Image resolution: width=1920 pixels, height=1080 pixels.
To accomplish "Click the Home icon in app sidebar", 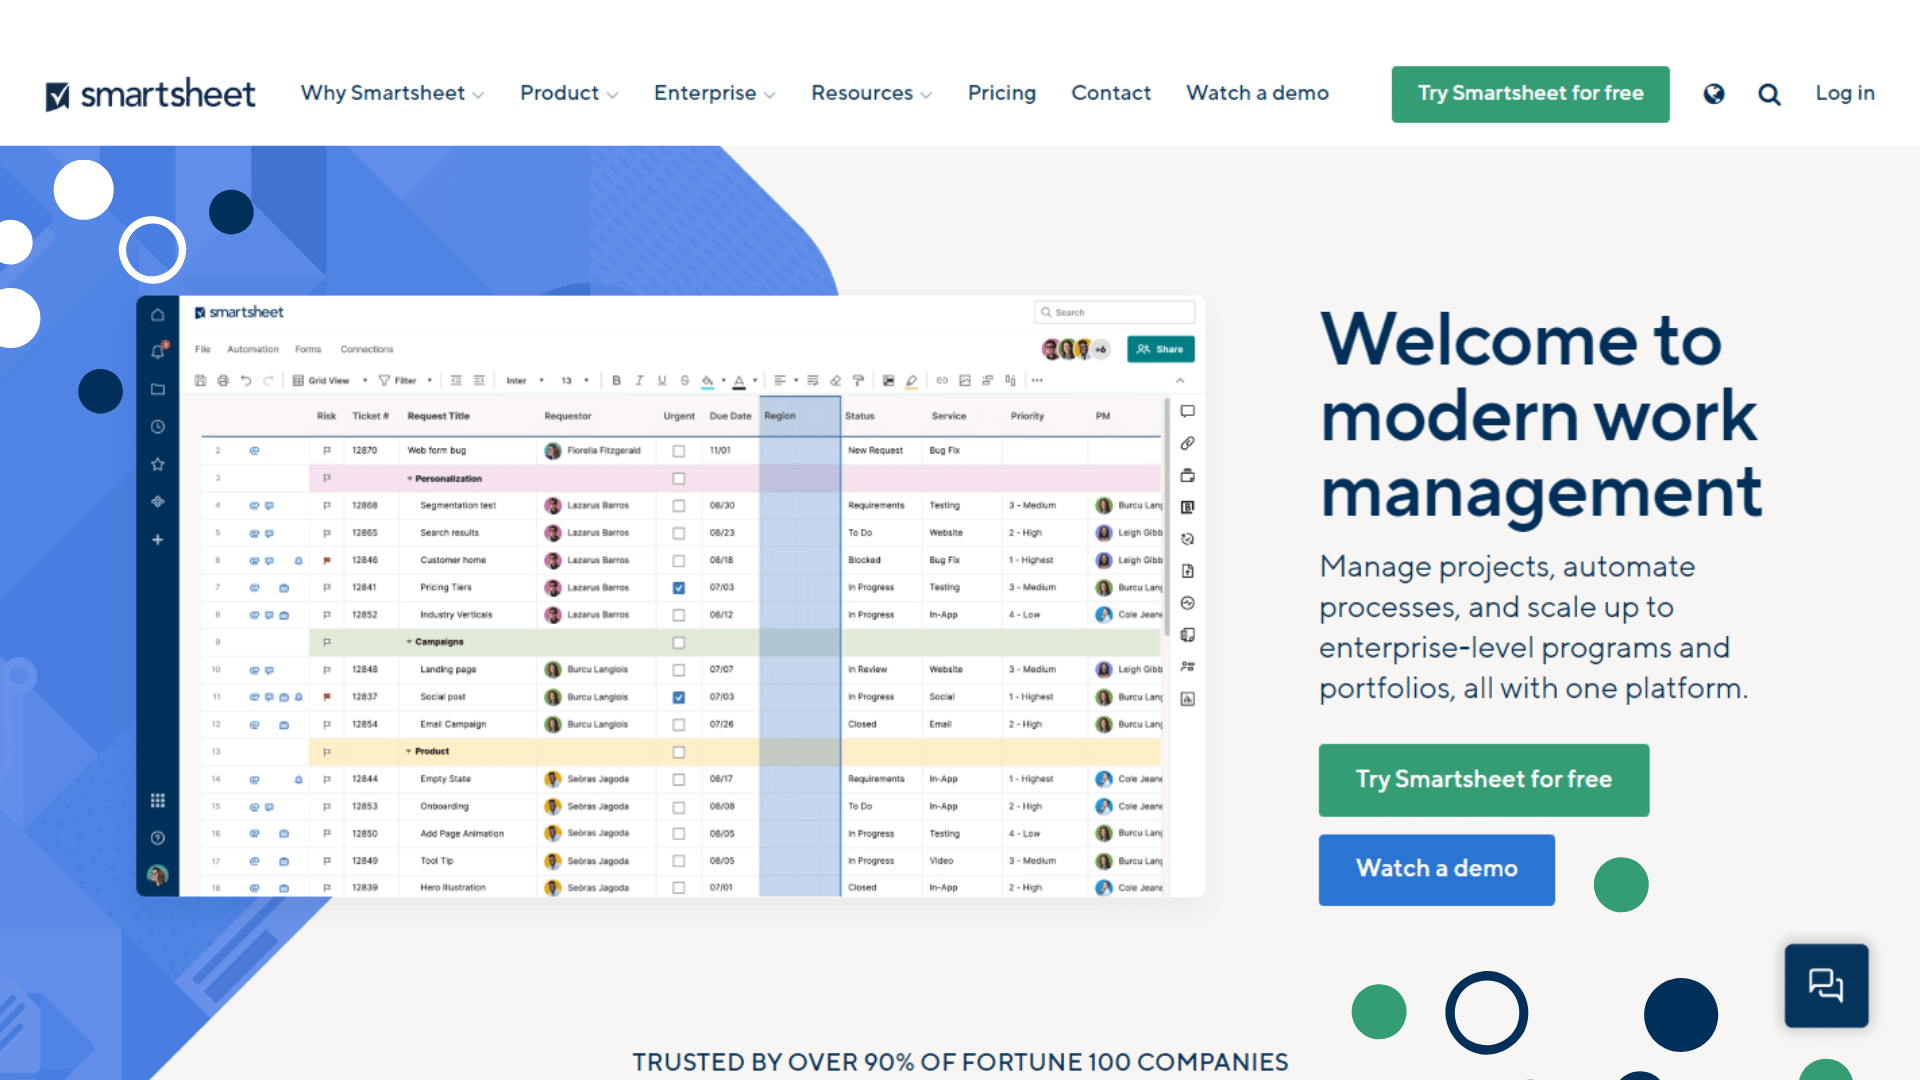I will pyautogui.click(x=158, y=315).
